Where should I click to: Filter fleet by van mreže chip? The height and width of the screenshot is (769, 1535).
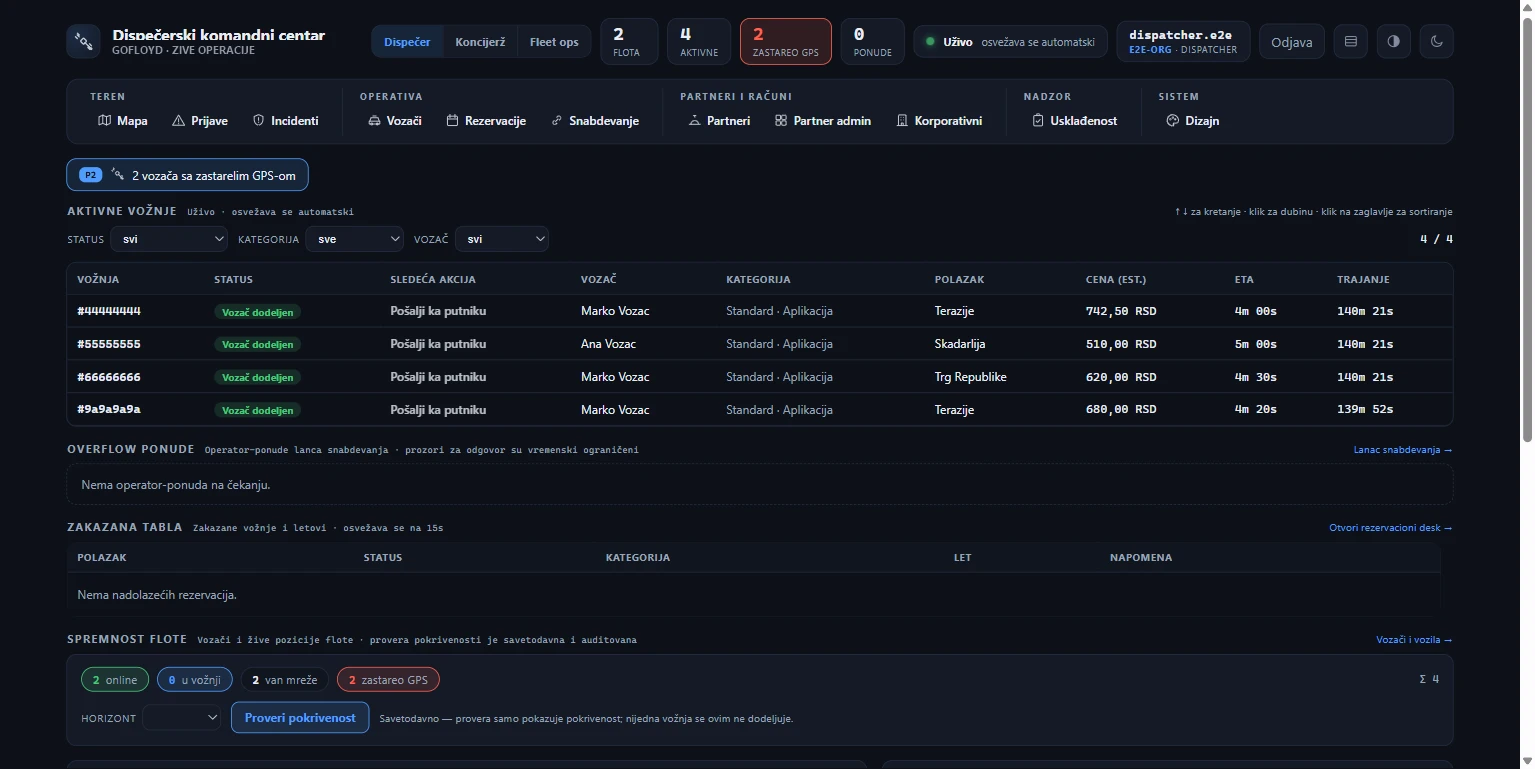tap(285, 680)
